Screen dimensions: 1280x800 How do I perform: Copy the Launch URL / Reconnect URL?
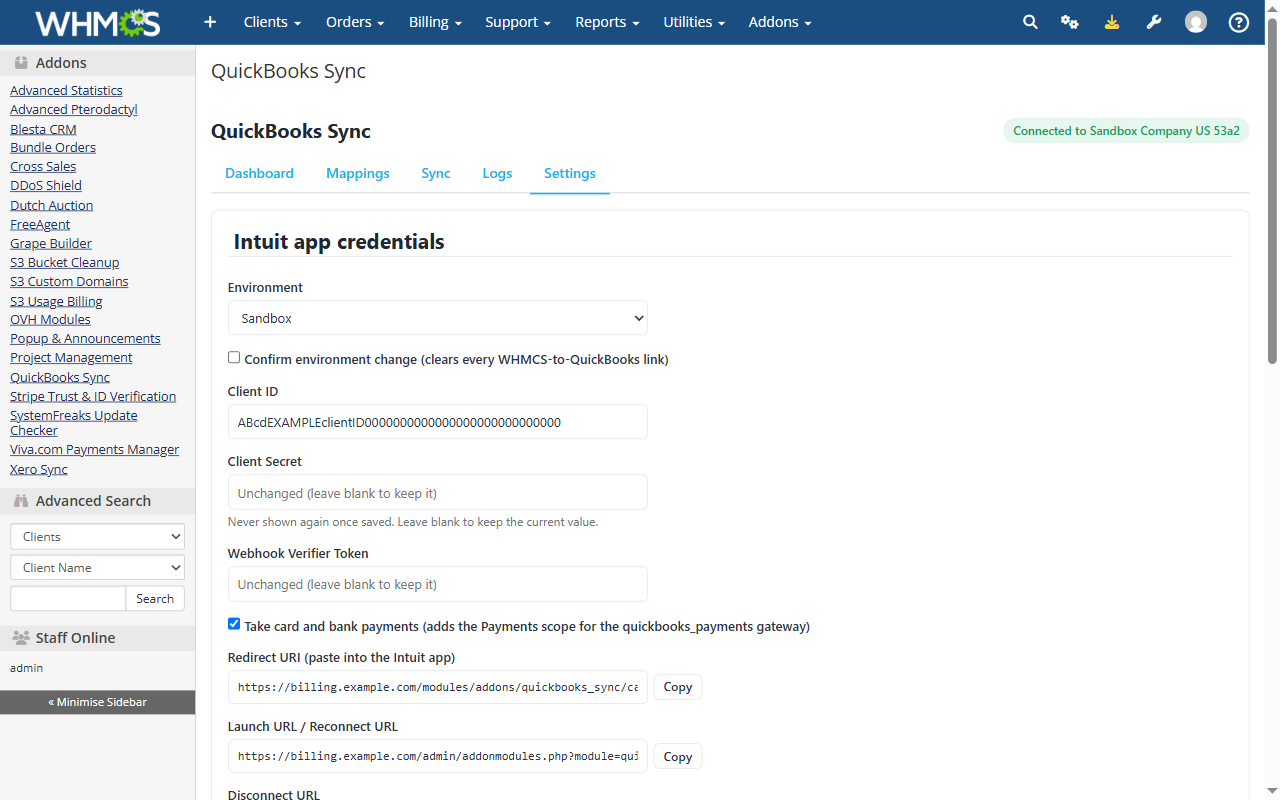(678, 757)
